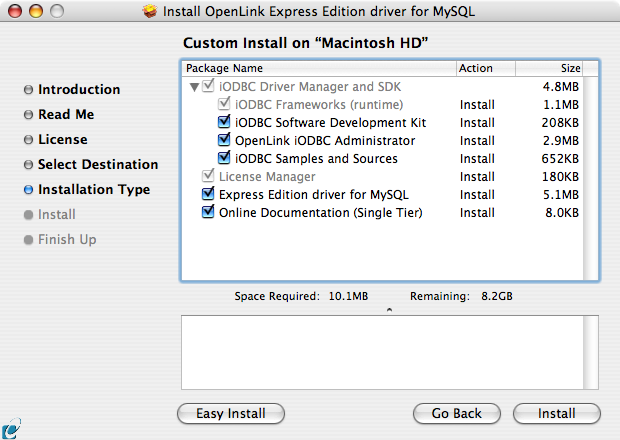The height and width of the screenshot is (440, 620).
Task: Click the small splitter handle below Space Required
Action: (389, 310)
